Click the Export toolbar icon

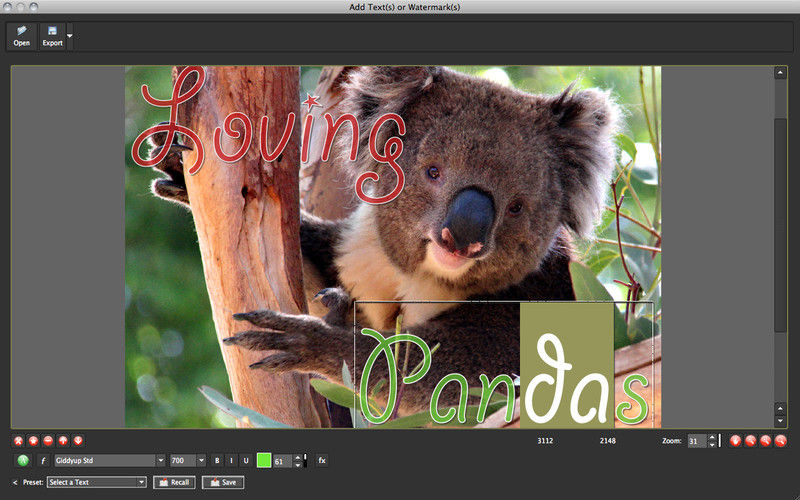click(x=53, y=36)
